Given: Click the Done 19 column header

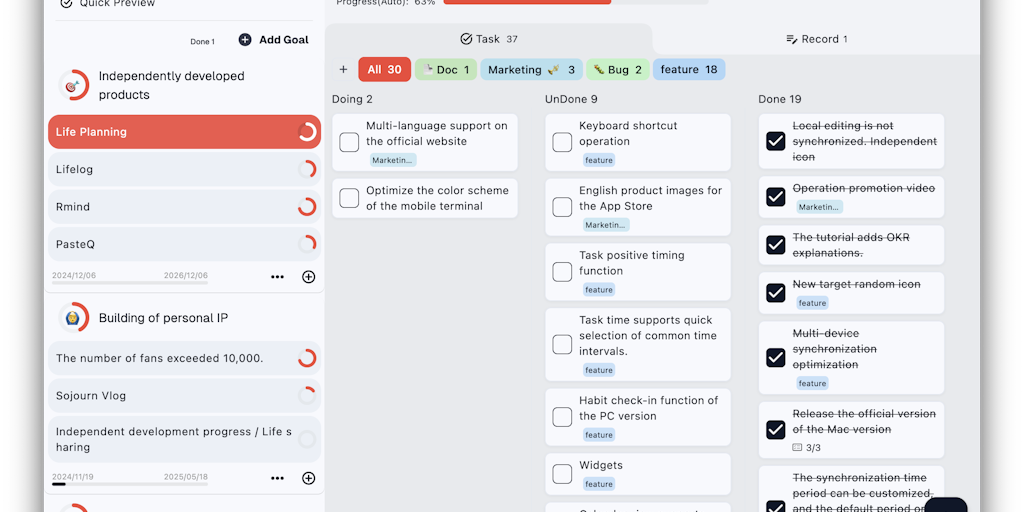Looking at the screenshot, I should [780, 99].
